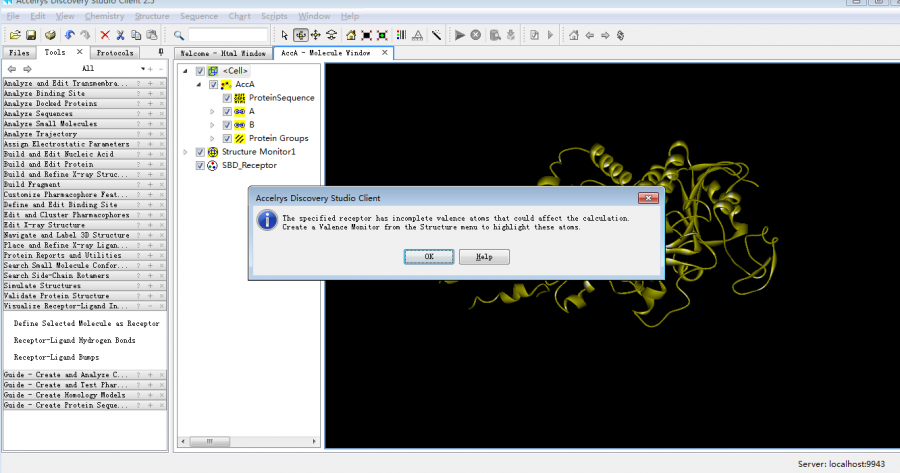Click the Stop job round icon

click(x=475, y=35)
